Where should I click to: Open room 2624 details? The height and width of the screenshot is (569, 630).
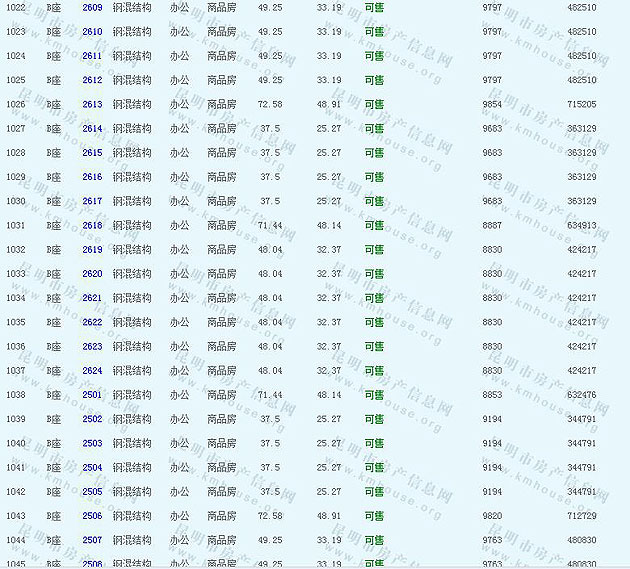(x=92, y=371)
